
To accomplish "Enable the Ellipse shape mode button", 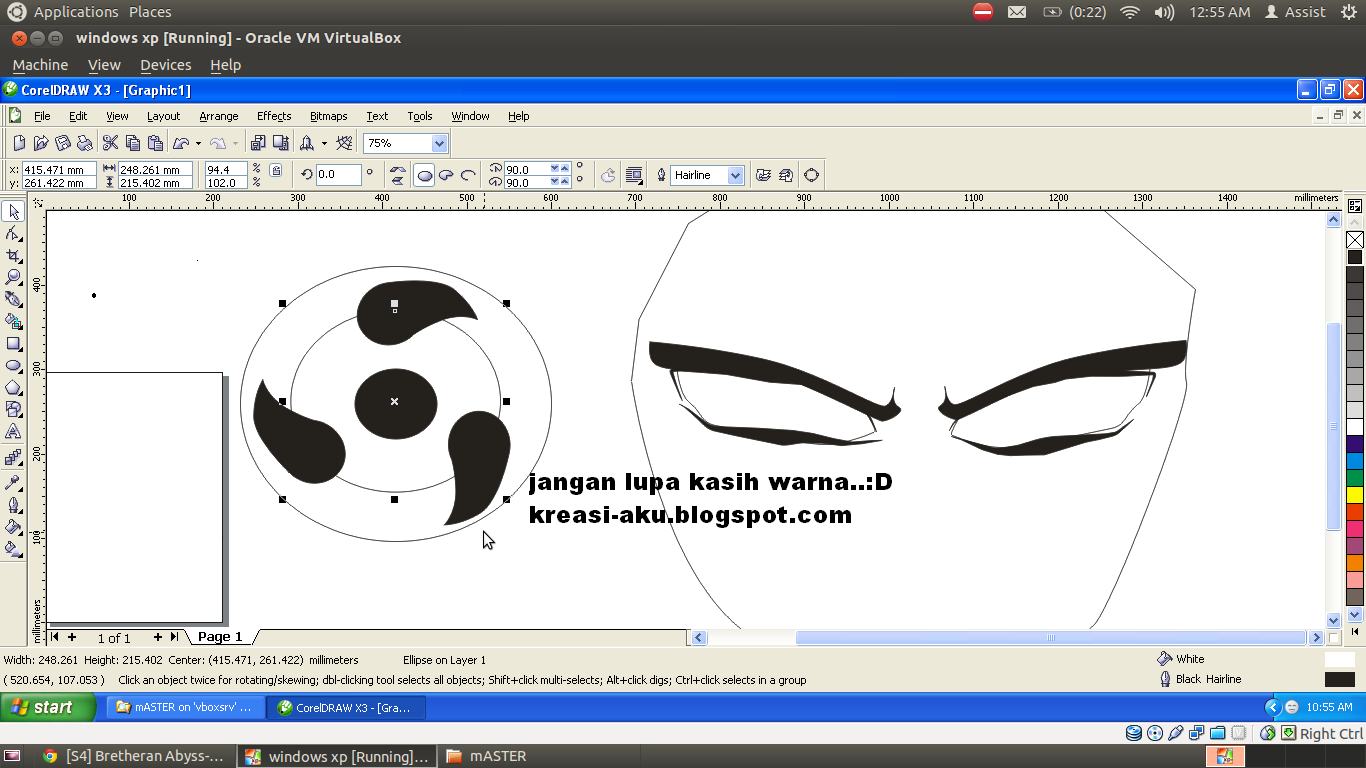I will (424, 175).
